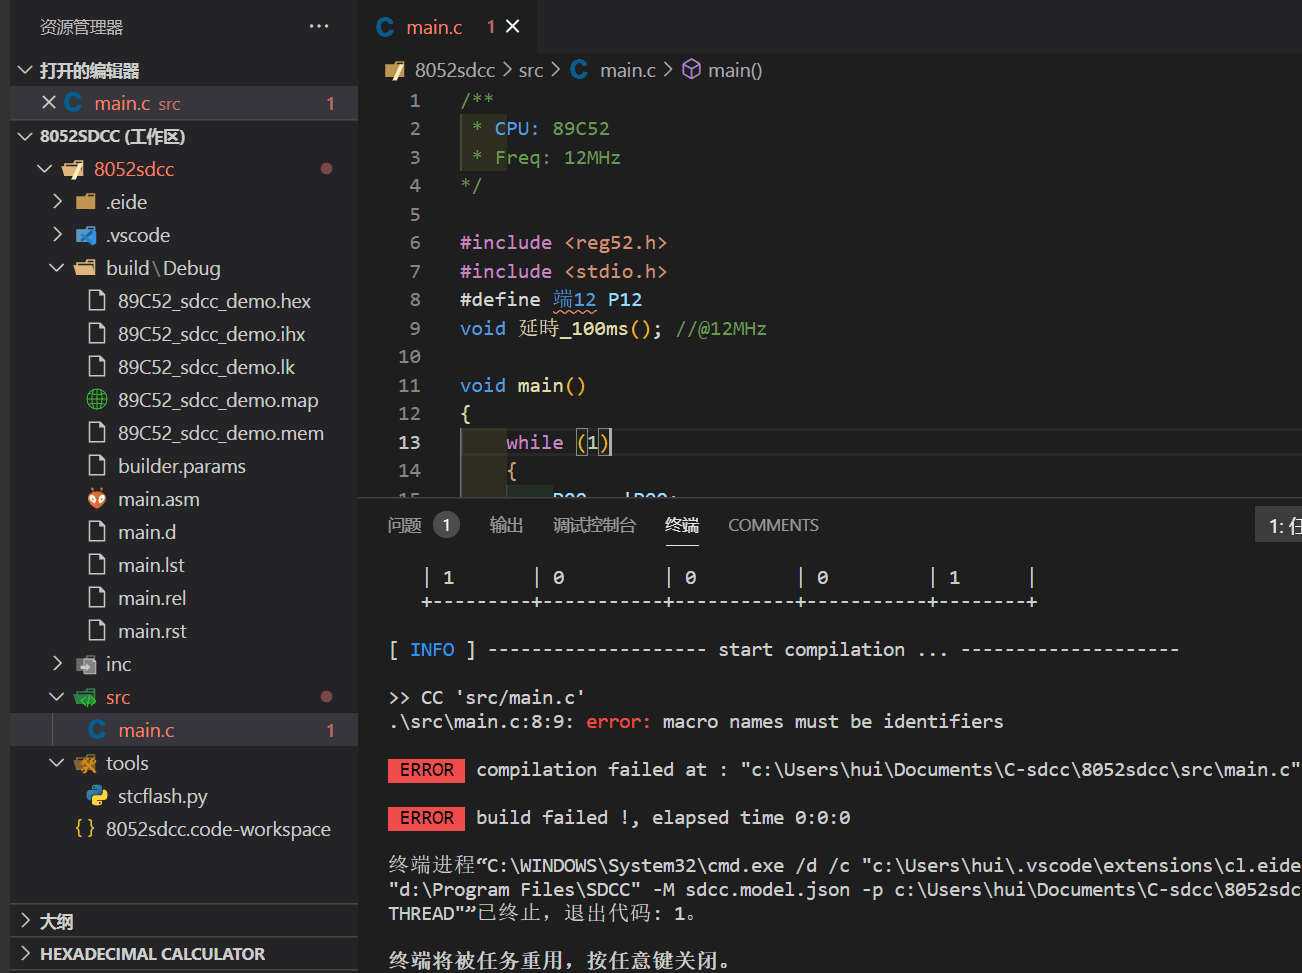This screenshot has width=1302, height=973.
Task: Open builder.params from the file tree
Action: pyautogui.click(x=182, y=466)
